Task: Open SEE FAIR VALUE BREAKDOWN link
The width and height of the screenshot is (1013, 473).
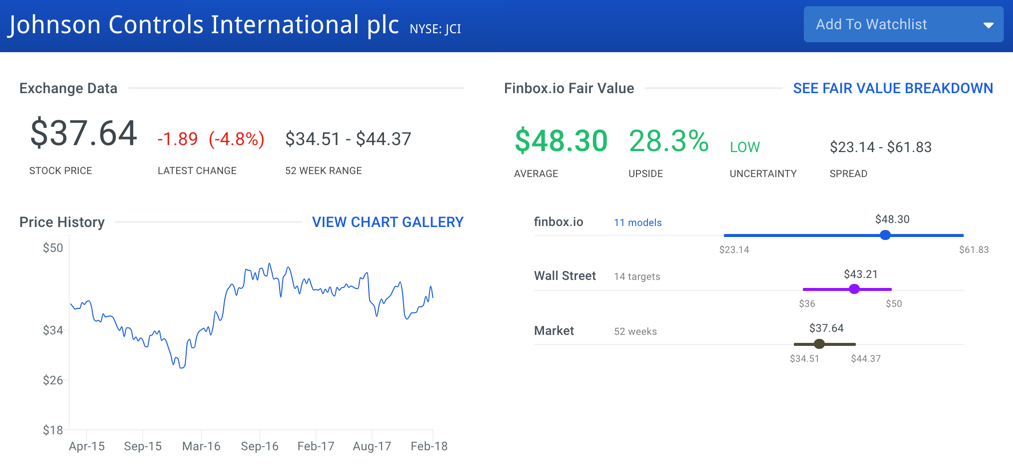Action: click(x=893, y=89)
